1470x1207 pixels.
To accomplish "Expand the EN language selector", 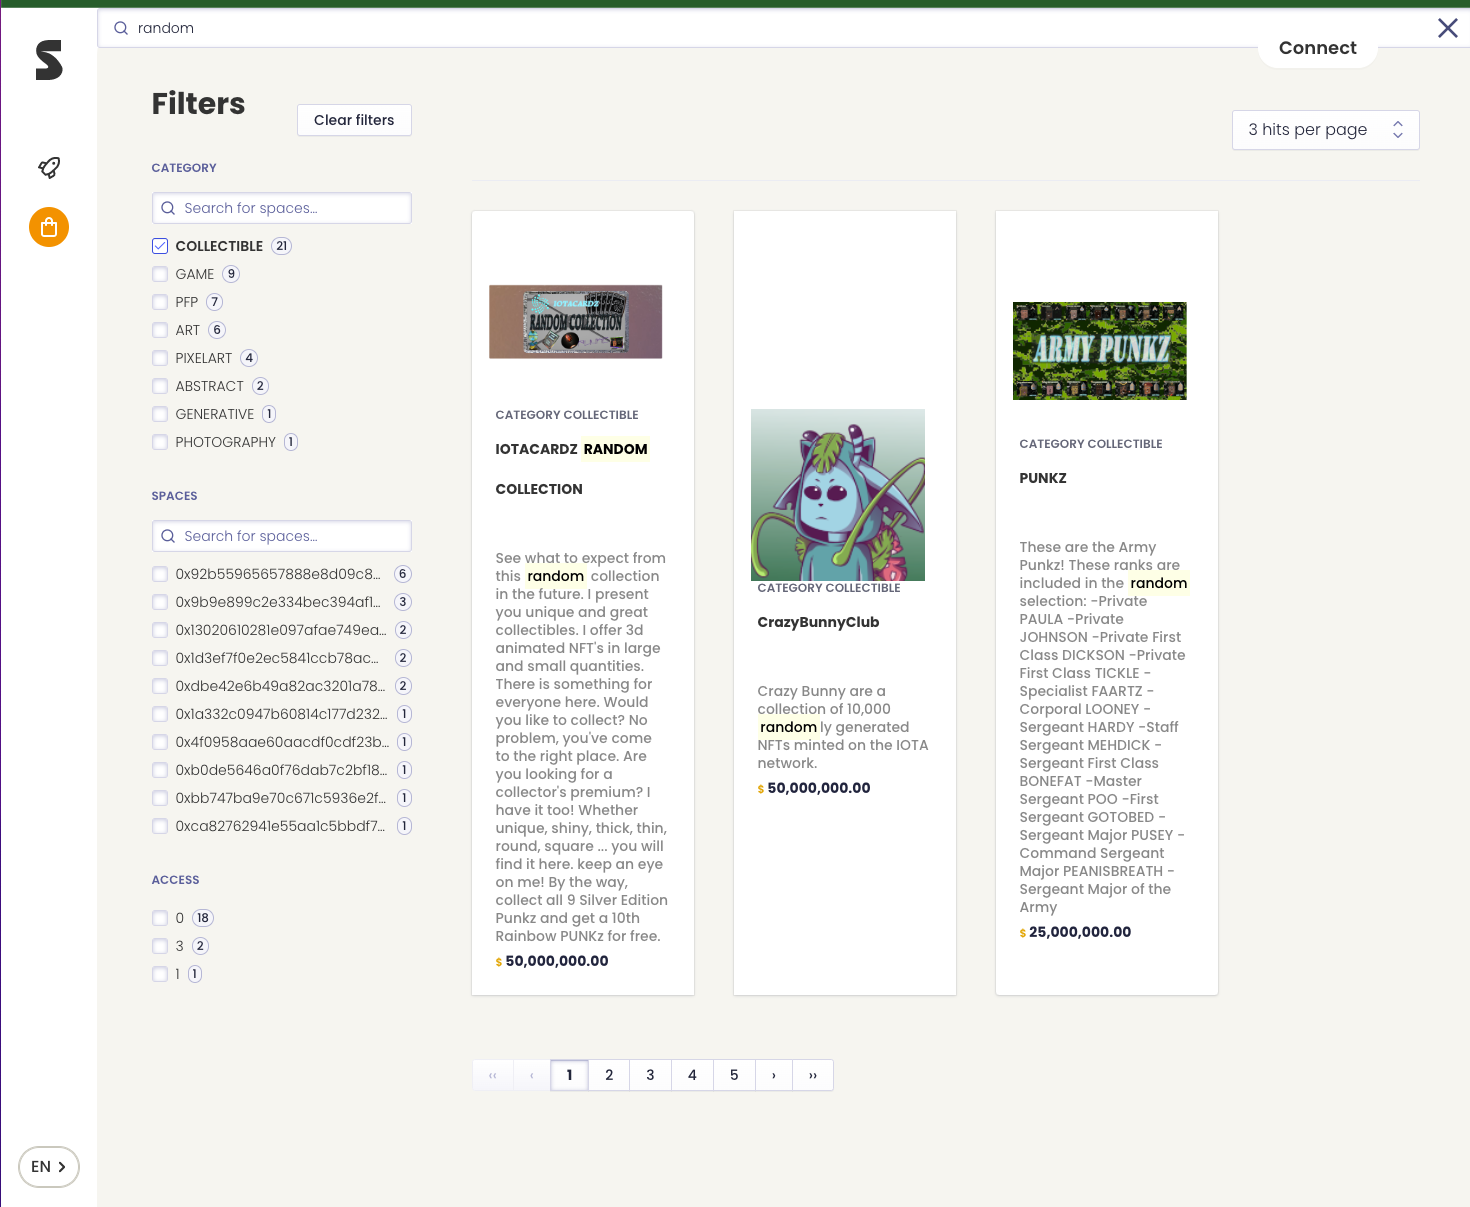I will 48,1166.
